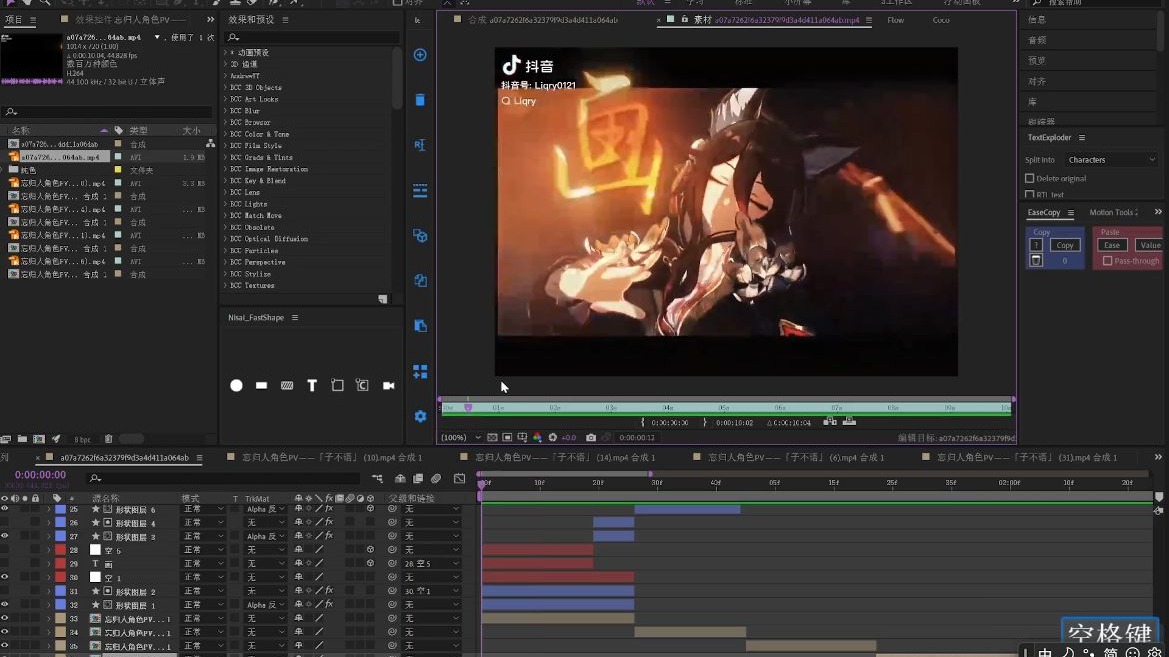Open the 效果和预设 panel tab
Image resolution: width=1169 pixels, height=657 pixels.
[251, 19]
